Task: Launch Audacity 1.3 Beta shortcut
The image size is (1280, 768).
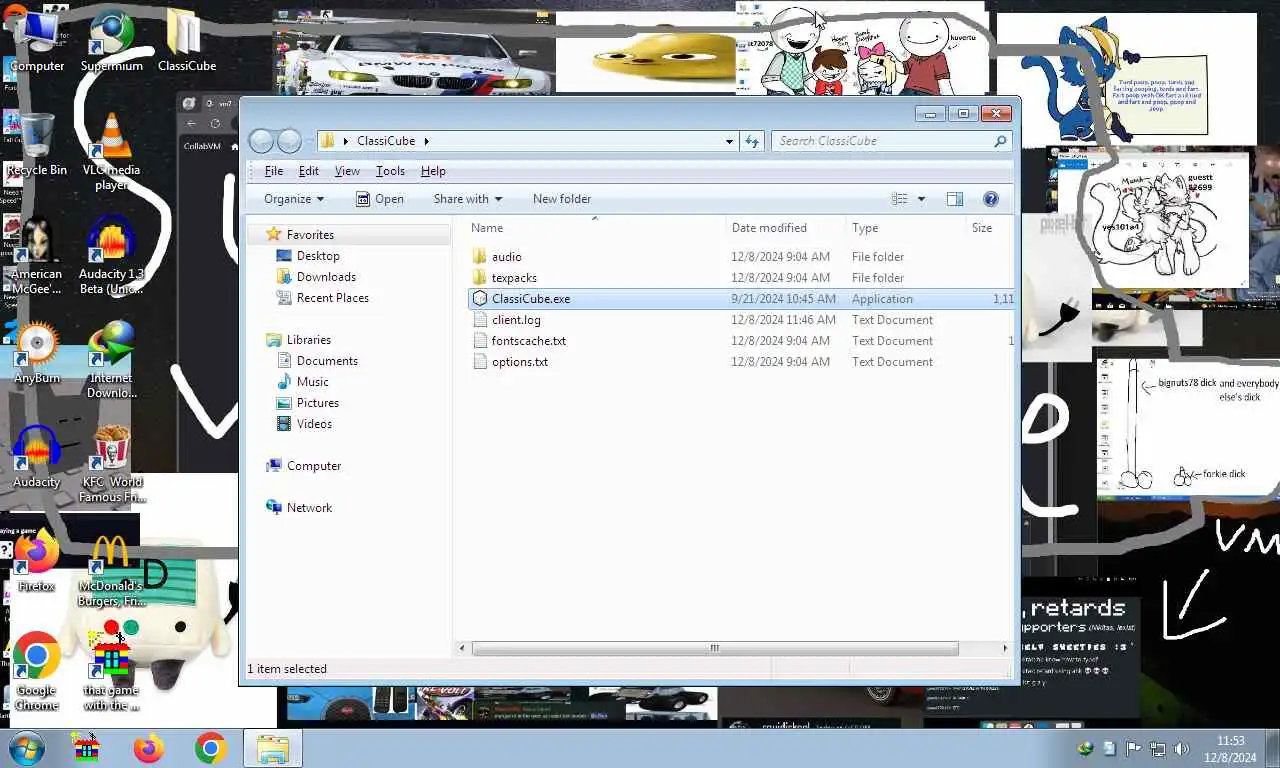Action: [x=111, y=256]
